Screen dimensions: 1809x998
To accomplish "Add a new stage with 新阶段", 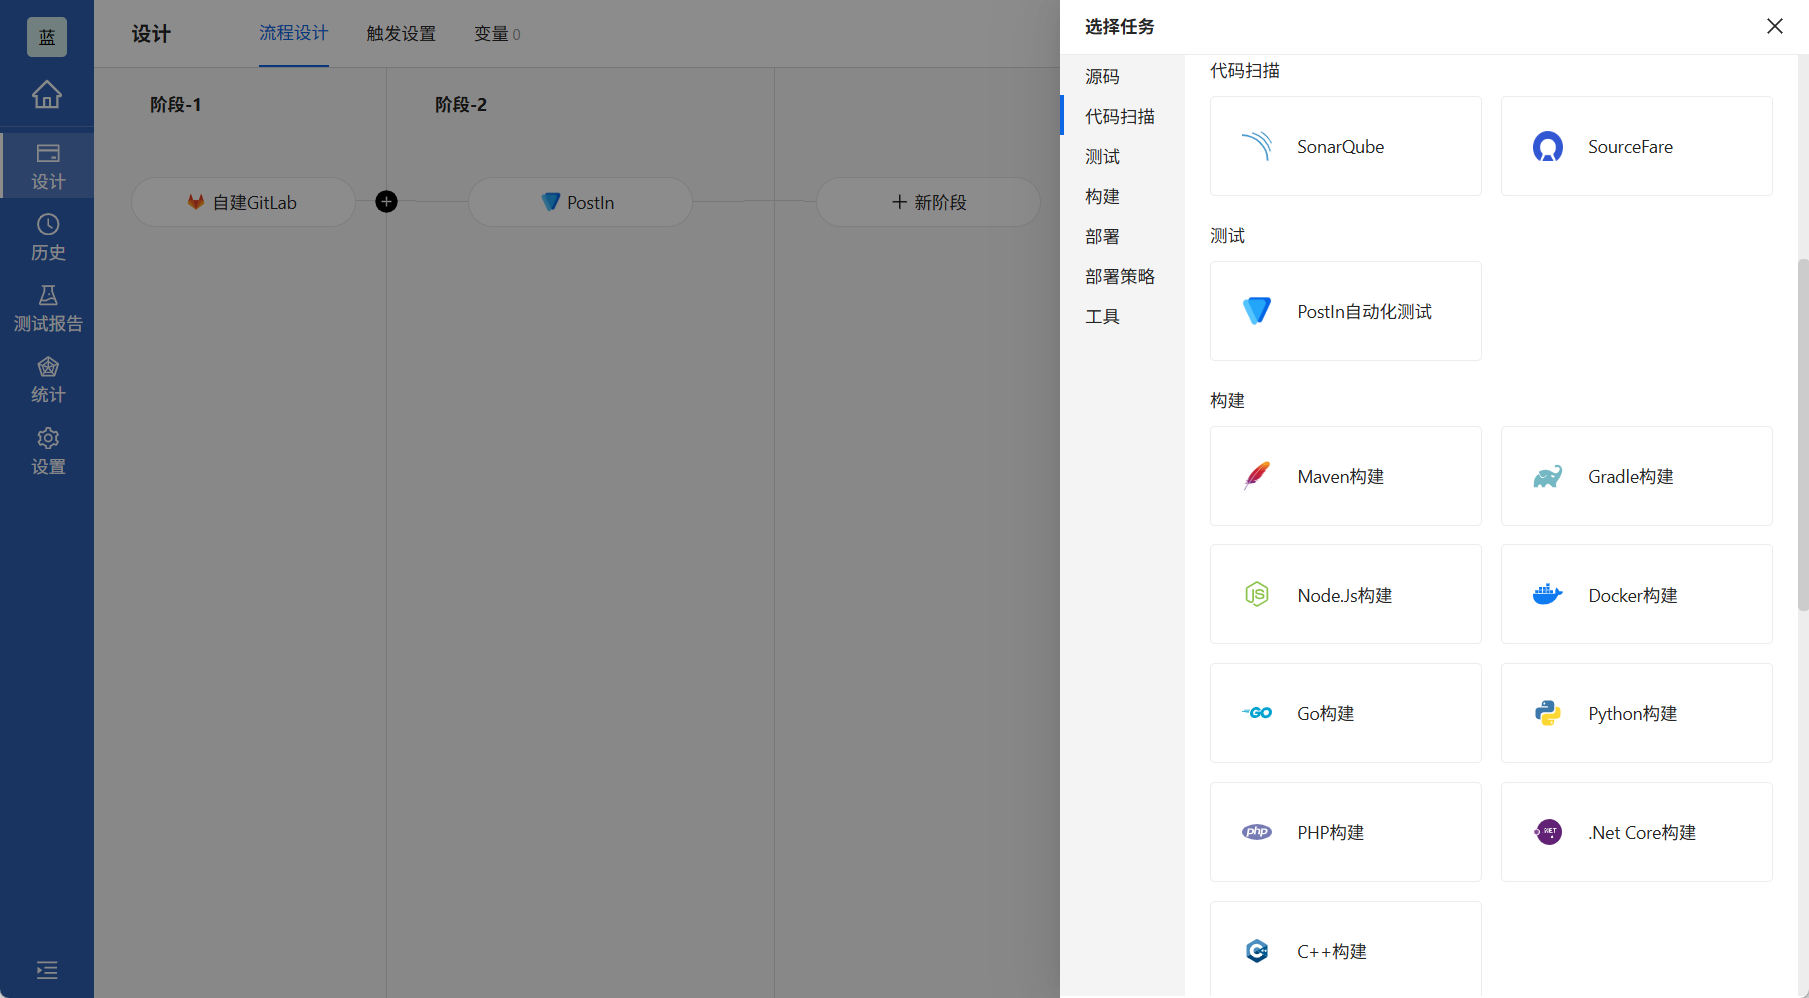I will tap(928, 202).
